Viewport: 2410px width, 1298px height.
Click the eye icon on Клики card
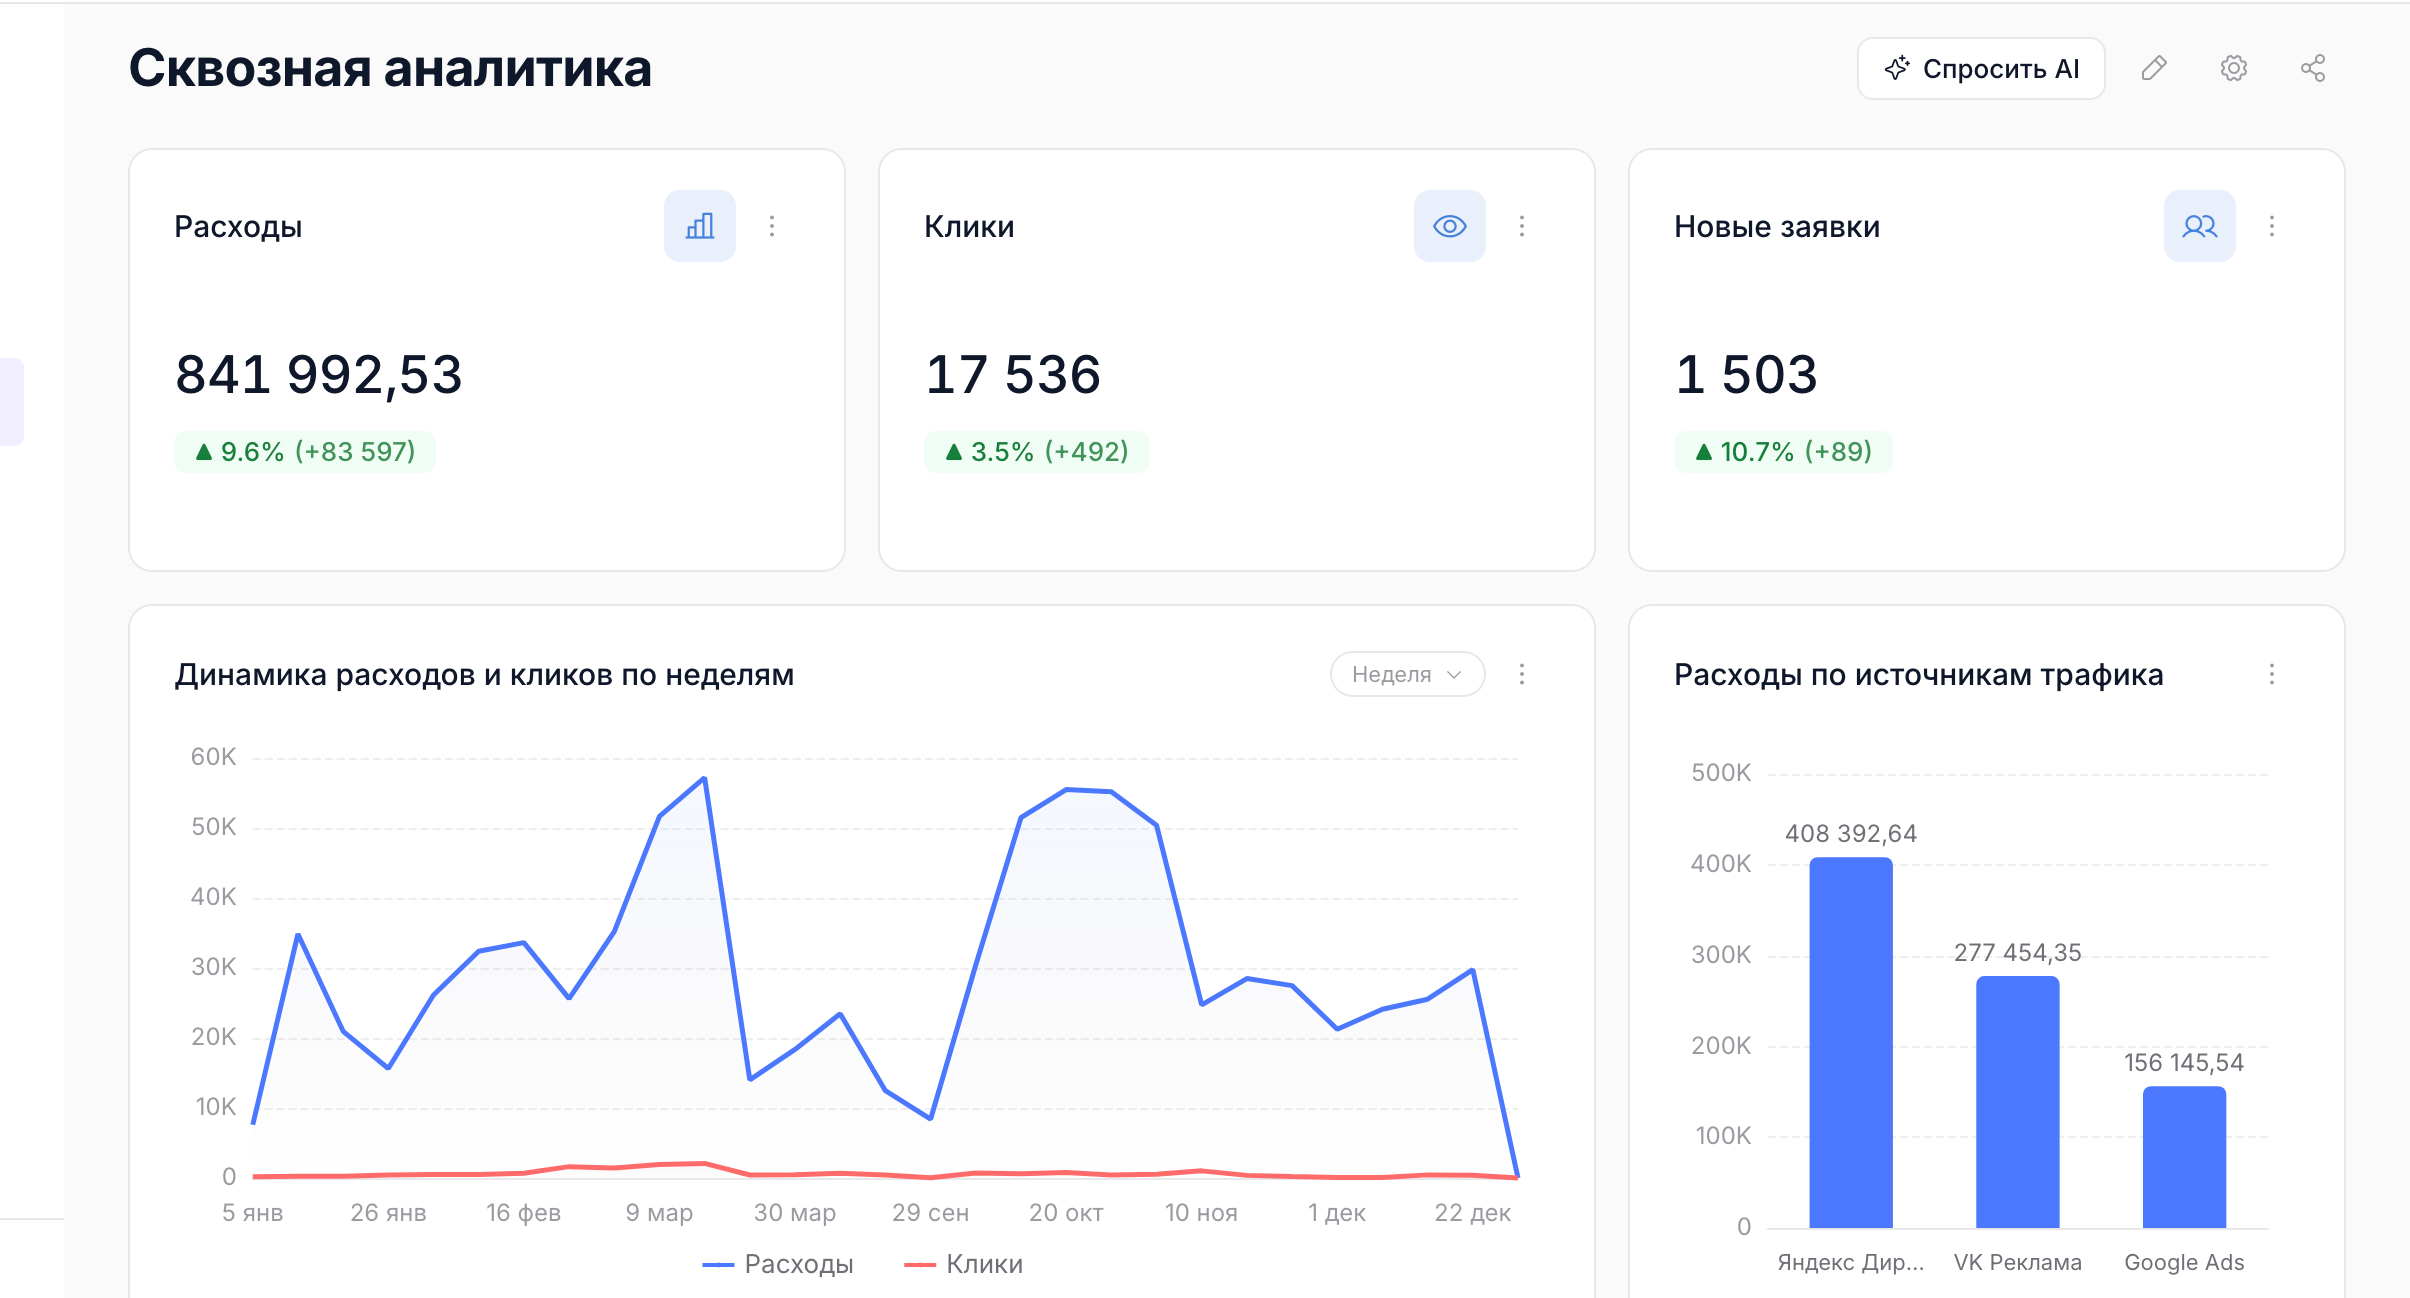point(1450,226)
